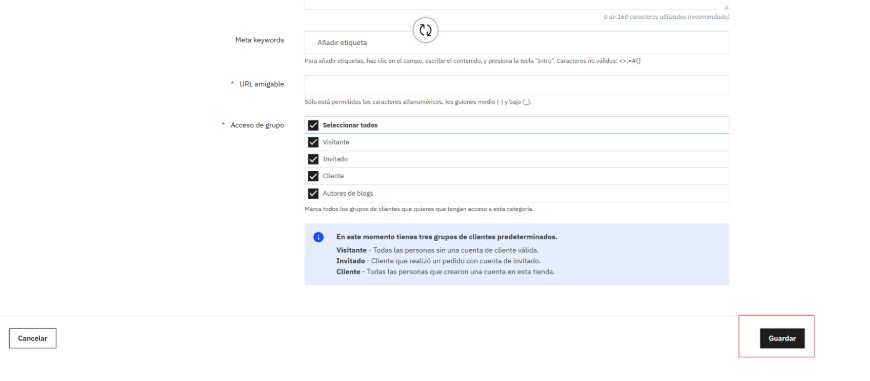This screenshot has width=870, height=381.
Task: Click the 'Marca todos los grupos' help text
Action: pyautogui.click(x=419, y=210)
